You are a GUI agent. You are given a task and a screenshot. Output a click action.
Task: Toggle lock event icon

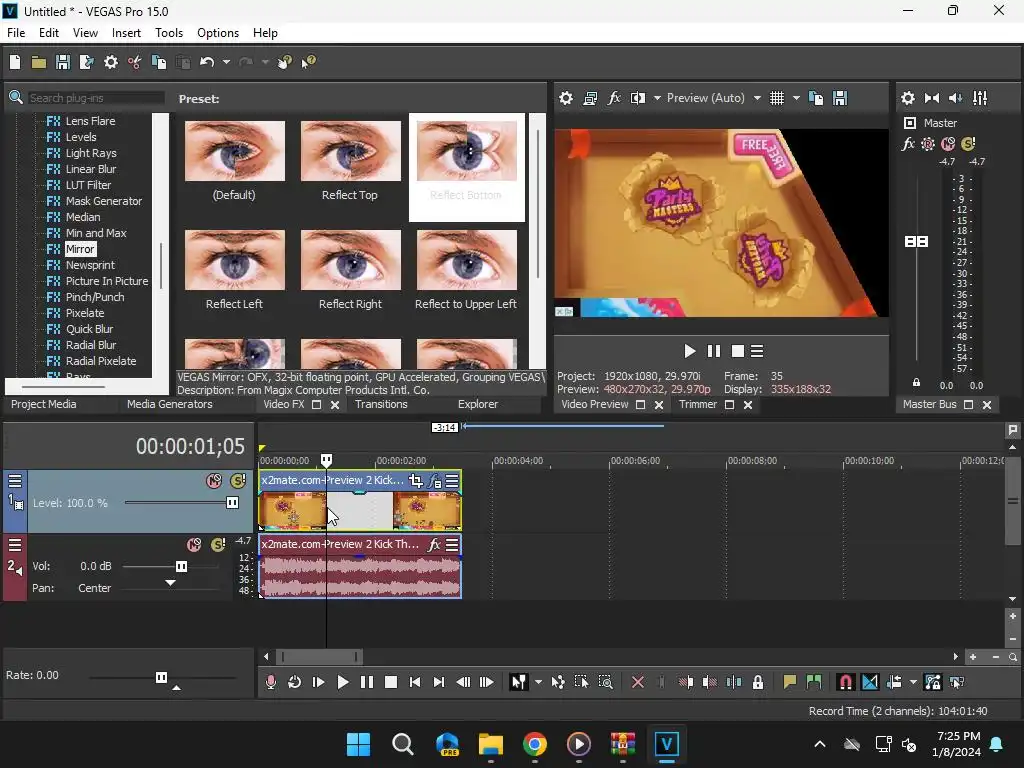(x=758, y=682)
